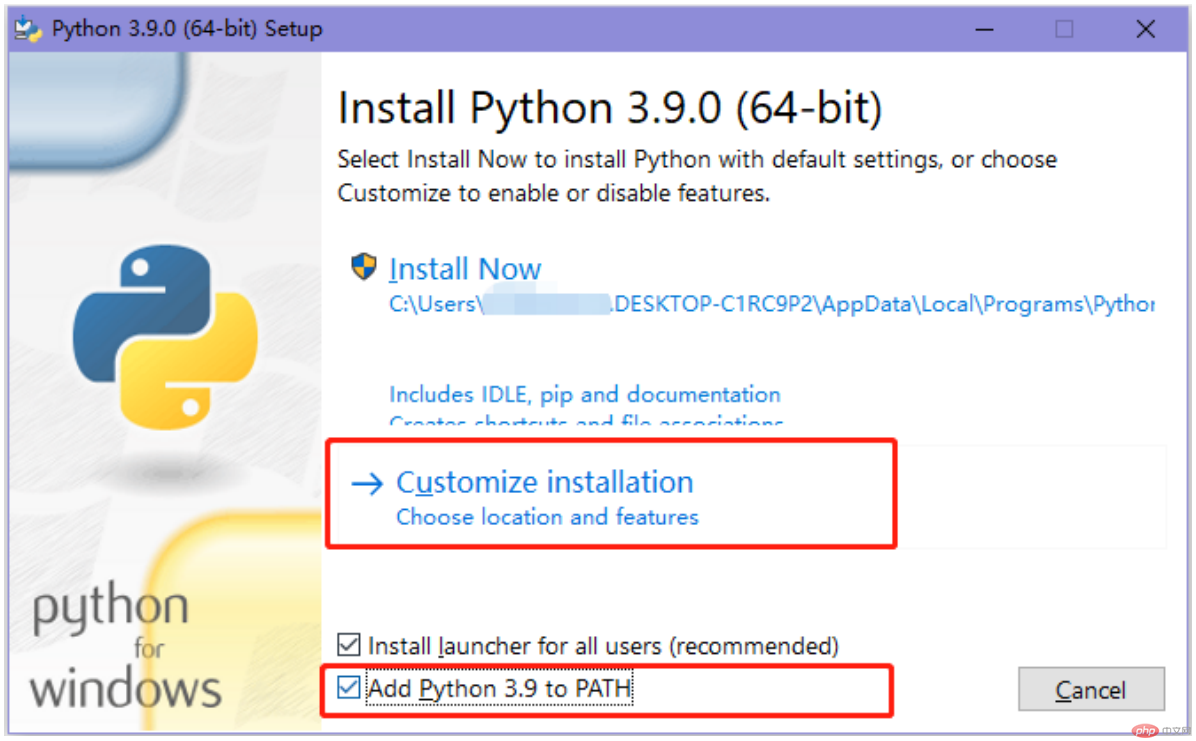The image size is (1196, 741).
Task: Click the Install Now option
Action: pos(465,269)
